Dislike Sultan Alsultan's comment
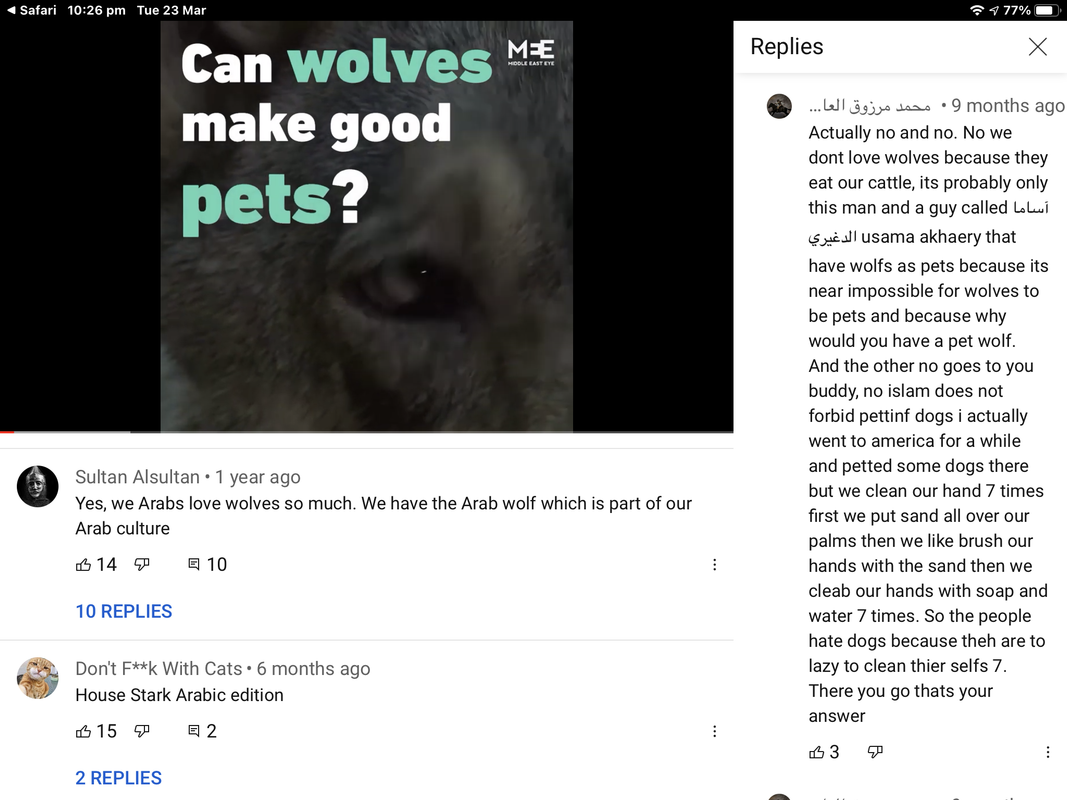Screen dimensions: 1067x800 point(142,565)
